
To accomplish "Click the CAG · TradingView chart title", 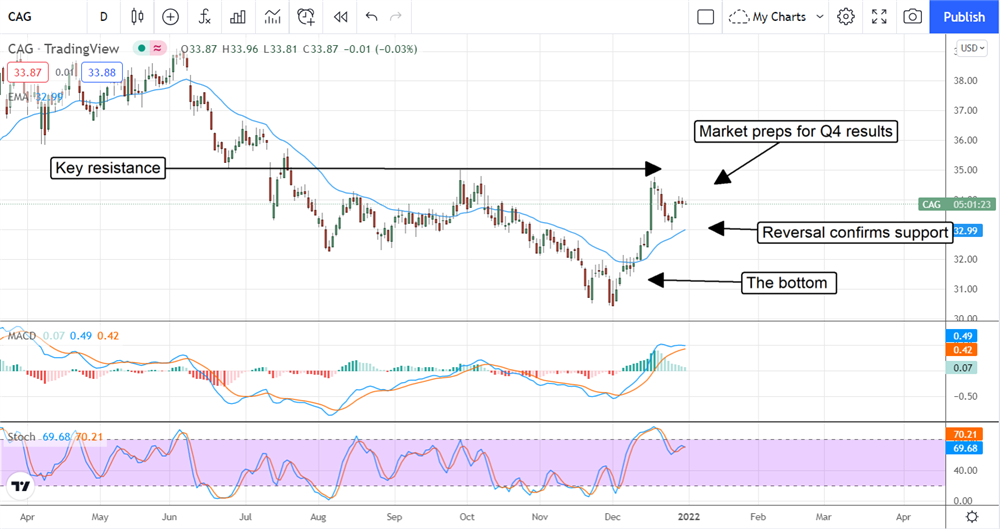I will tap(63, 48).
